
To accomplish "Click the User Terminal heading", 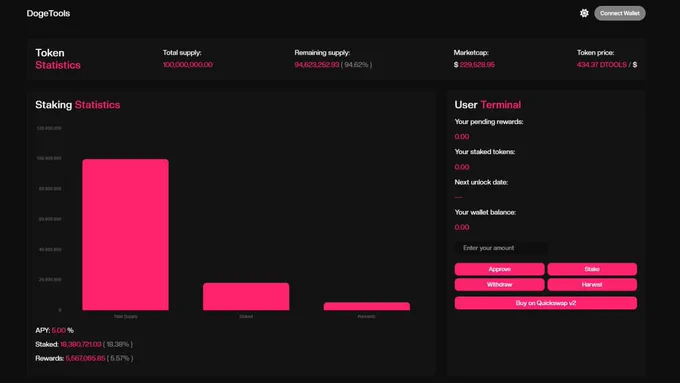I will pos(487,105).
